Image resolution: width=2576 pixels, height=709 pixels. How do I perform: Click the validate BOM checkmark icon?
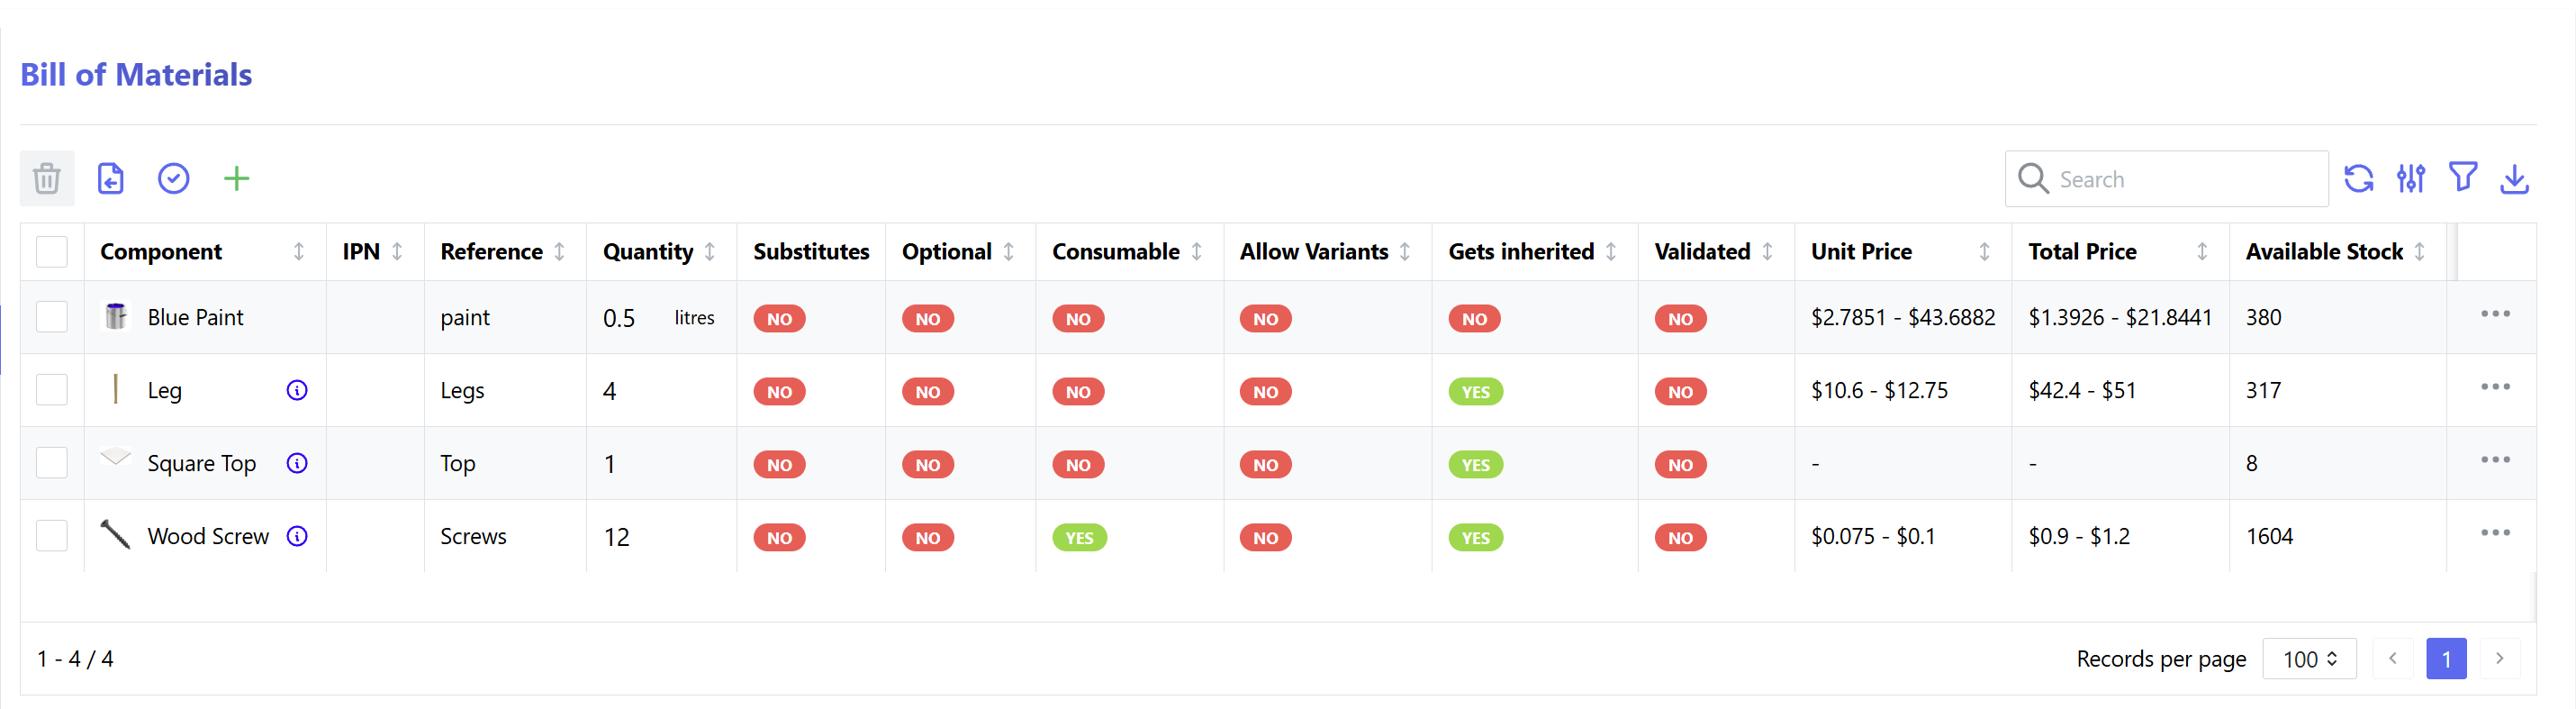[x=174, y=179]
